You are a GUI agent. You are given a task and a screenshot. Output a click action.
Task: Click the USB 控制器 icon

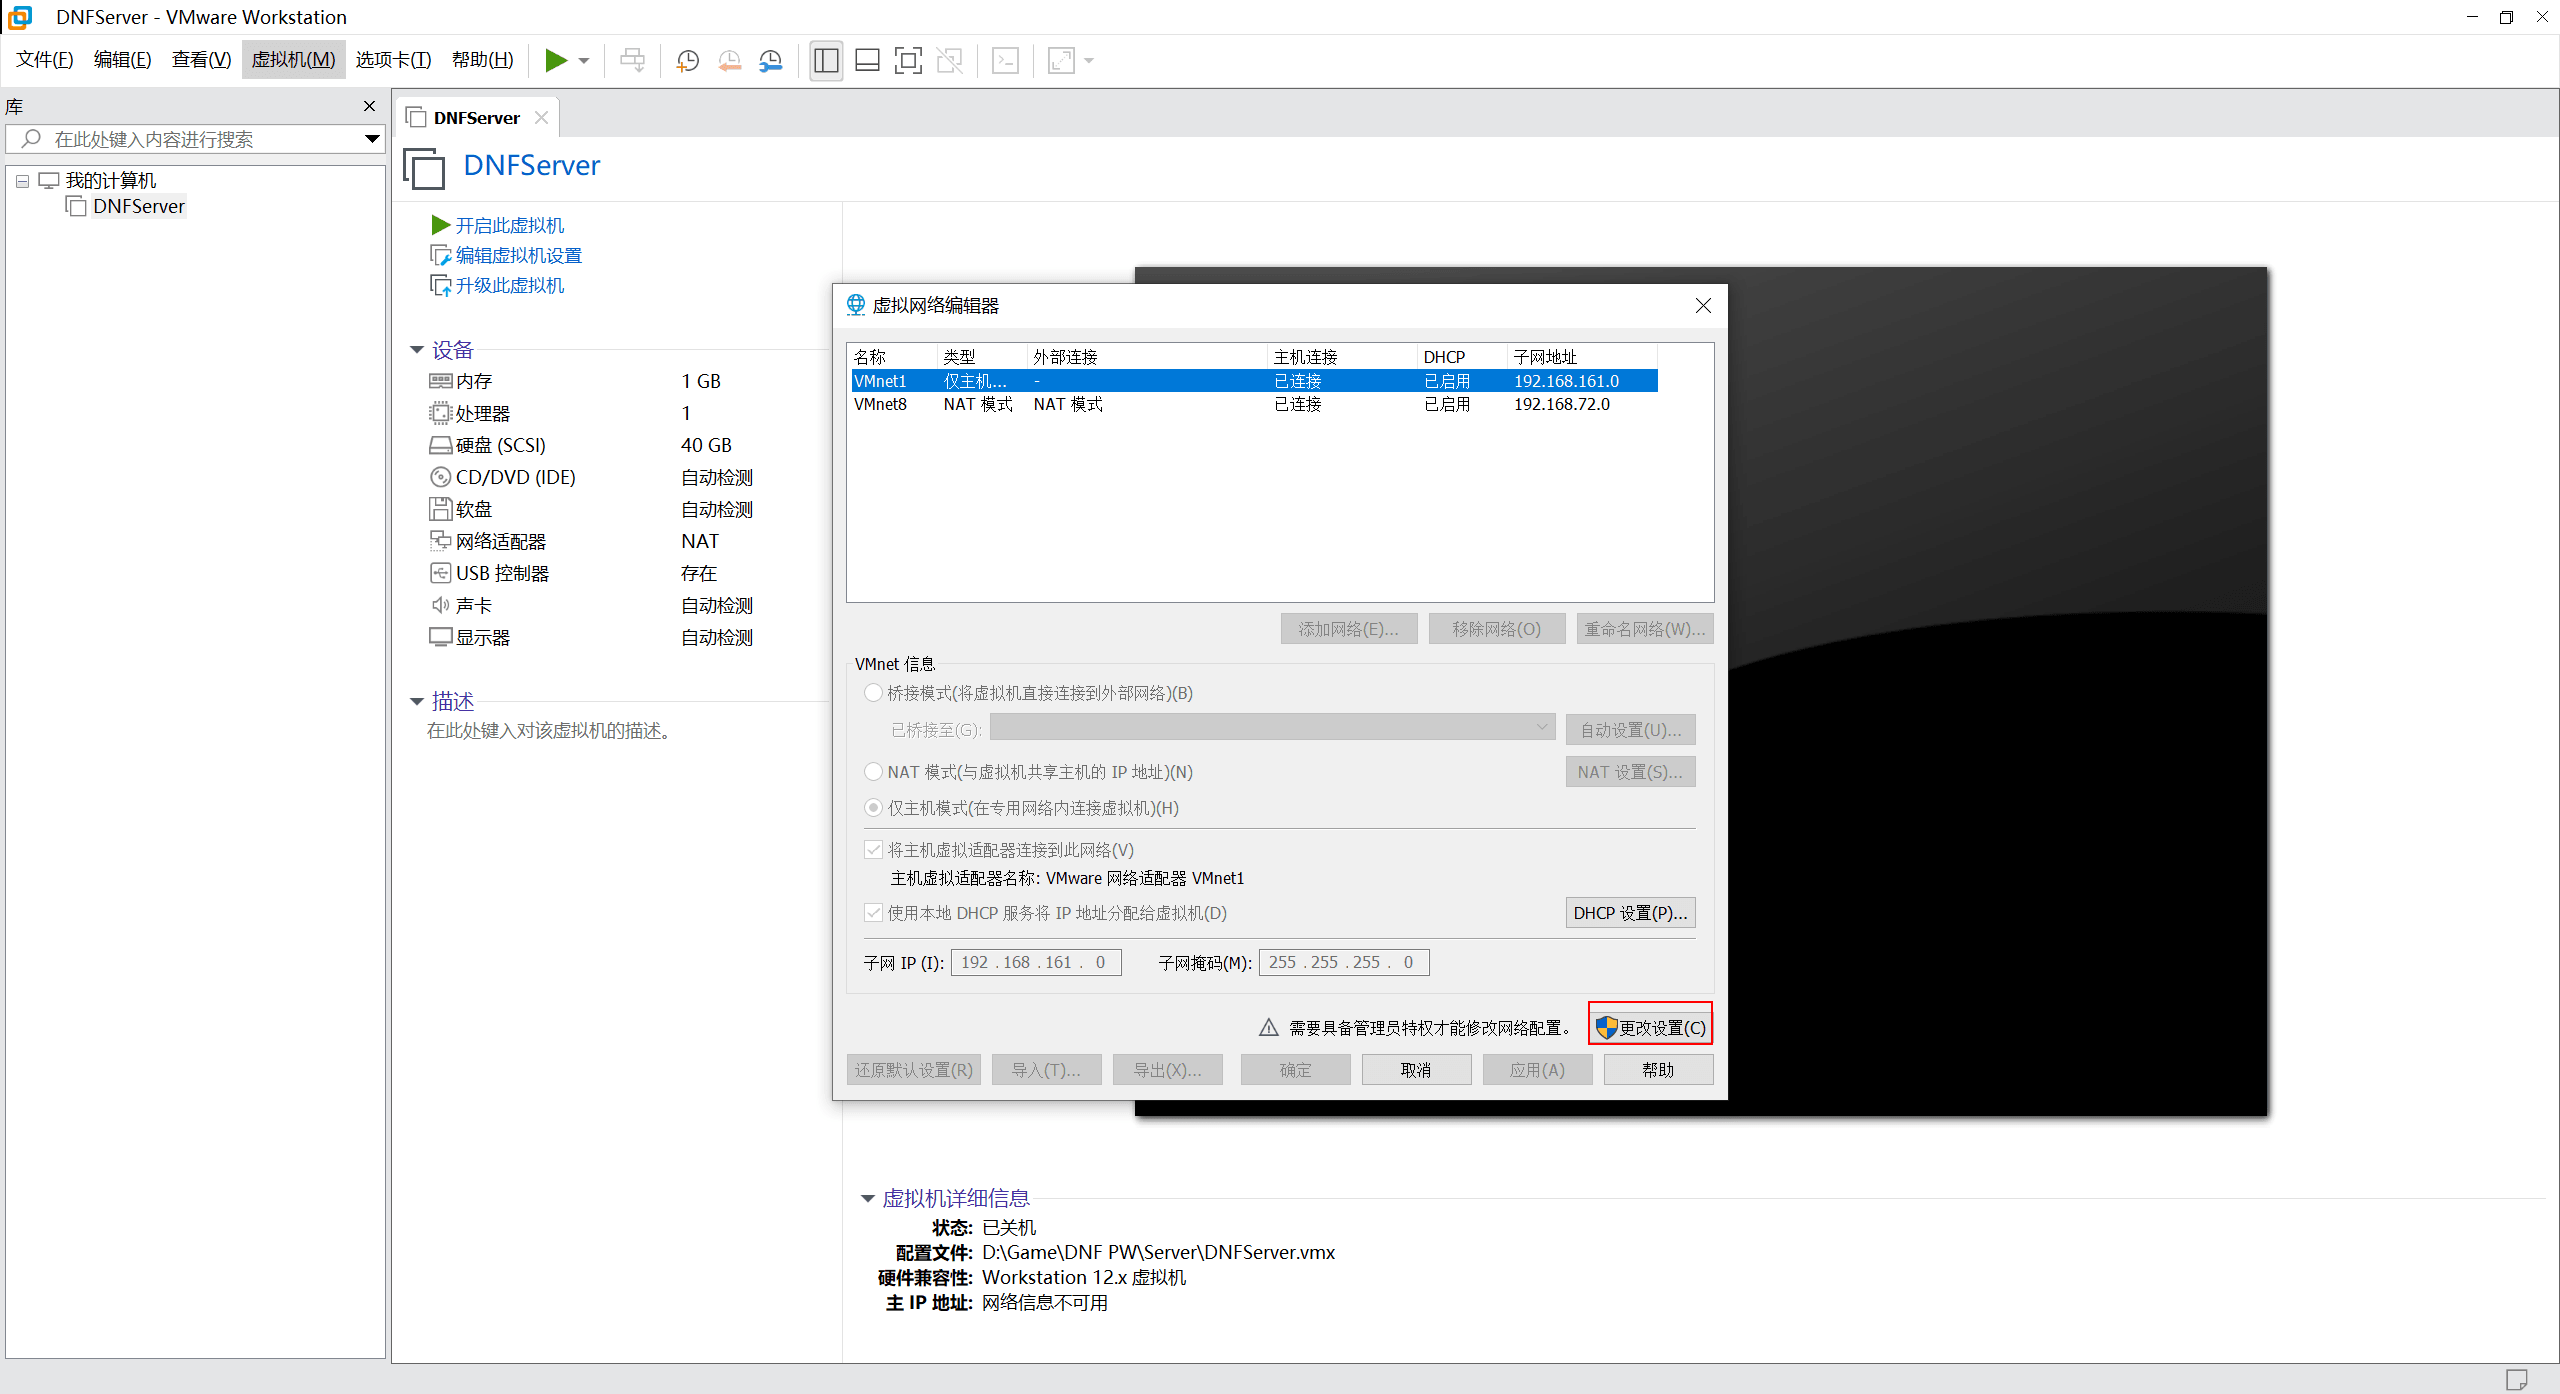pyautogui.click(x=440, y=573)
